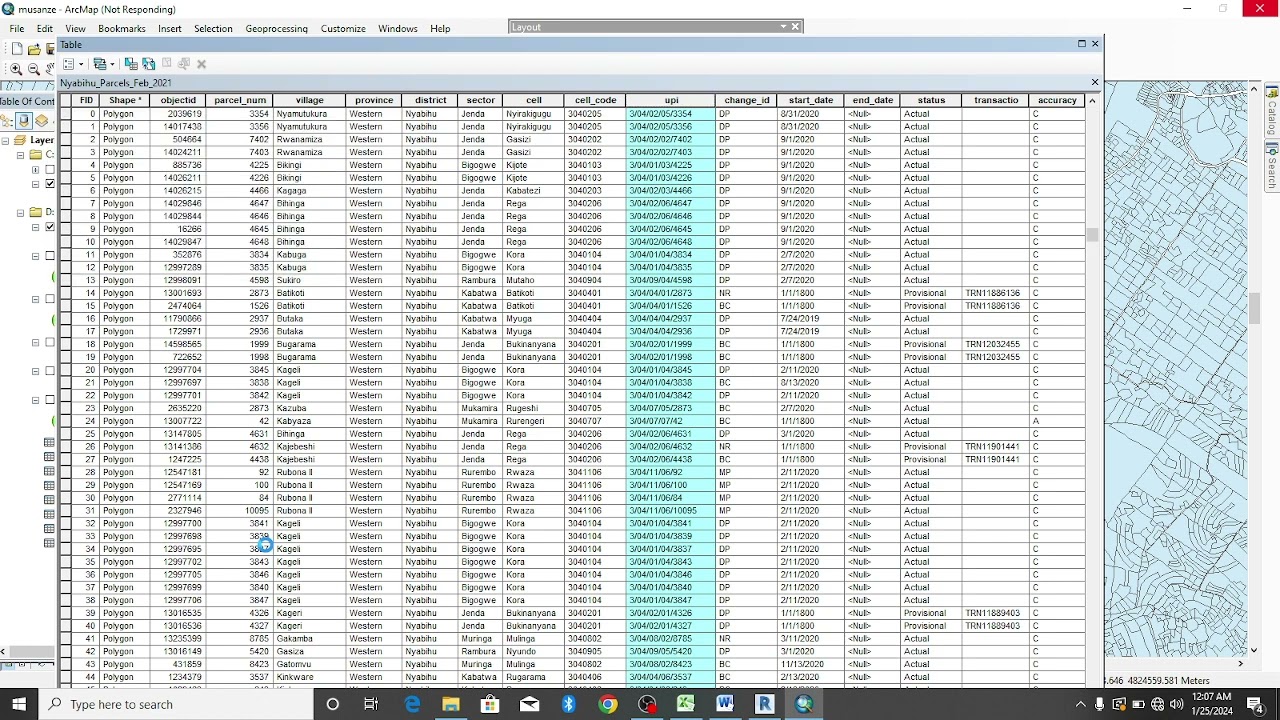Select the Zoom Out magnifier tool
This screenshot has width=1280, height=720.
click(34, 69)
